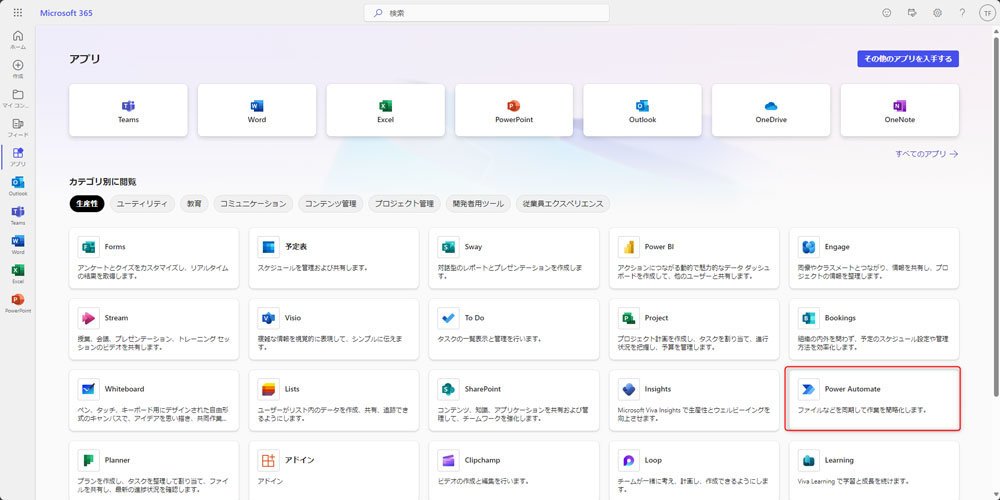Screen dimensions: 1000x500
Task: Open My Content folder in sidebar
Action: pyautogui.click(x=18, y=98)
